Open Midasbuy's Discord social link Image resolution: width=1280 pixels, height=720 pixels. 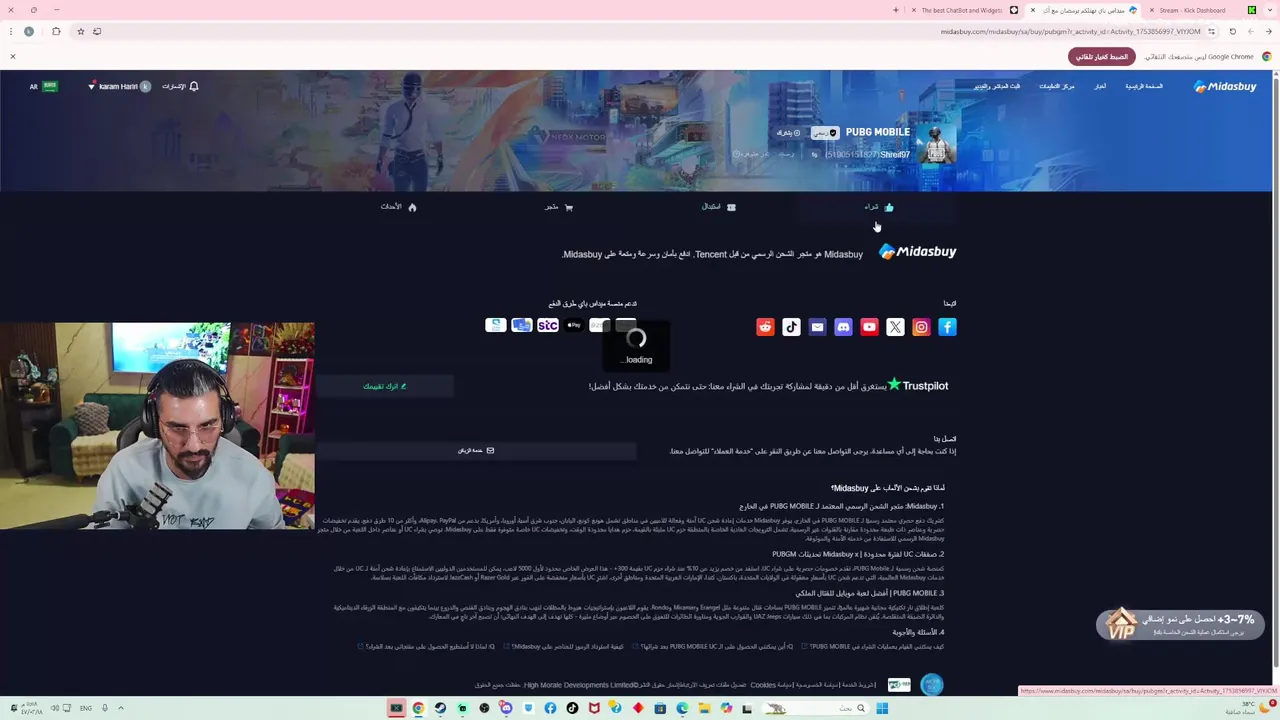click(x=843, y=327)
